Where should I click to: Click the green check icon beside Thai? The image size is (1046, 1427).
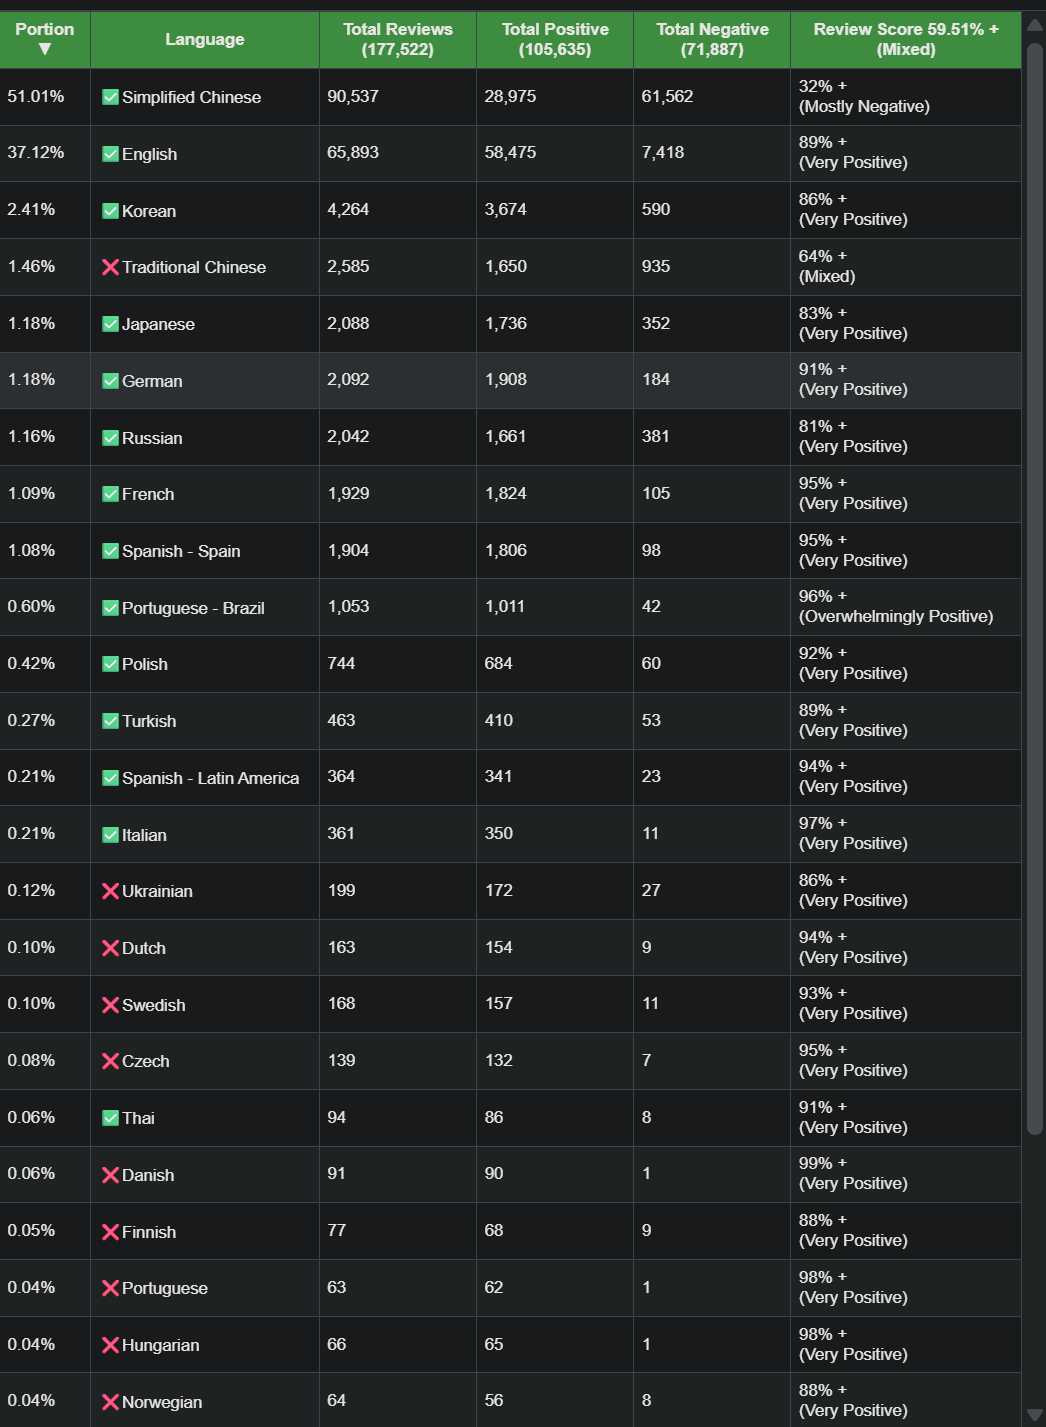[x=111, y=1118]
